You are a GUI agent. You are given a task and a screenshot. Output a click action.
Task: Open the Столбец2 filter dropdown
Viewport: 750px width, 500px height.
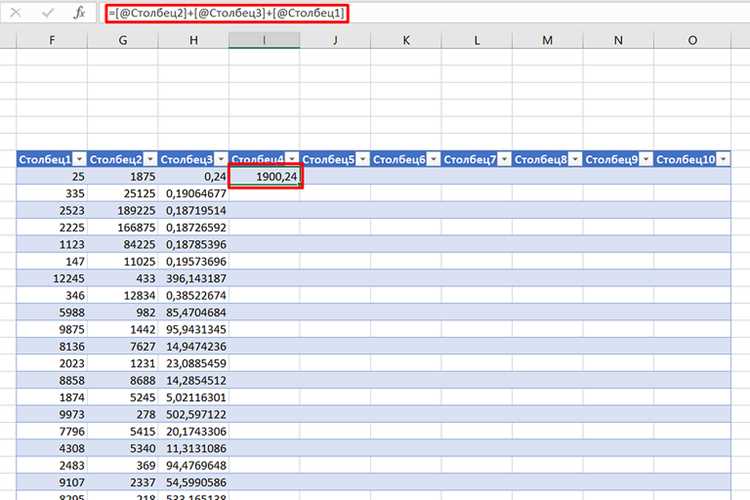150,159
